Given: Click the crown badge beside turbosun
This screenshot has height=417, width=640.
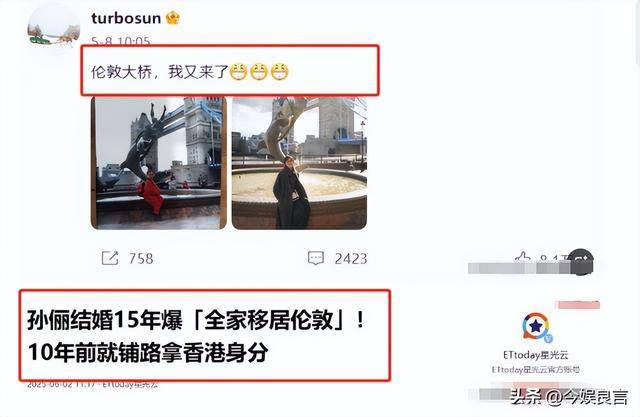Looking at the screenshot, I should tap(173, 18).
